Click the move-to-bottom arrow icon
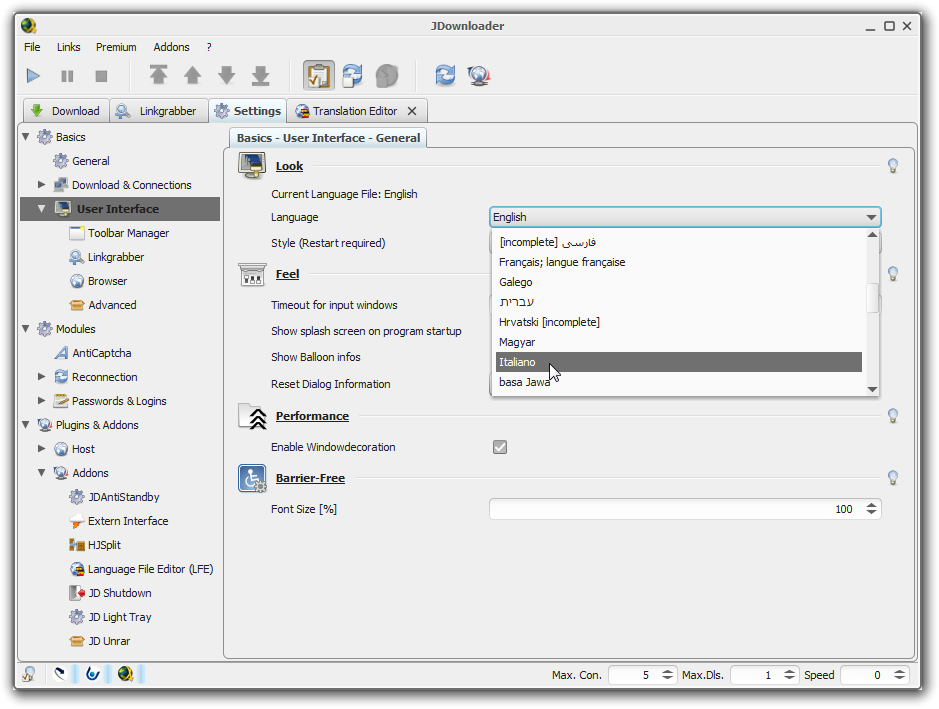Viewport: 939px width, 709px height. (260, 76)
